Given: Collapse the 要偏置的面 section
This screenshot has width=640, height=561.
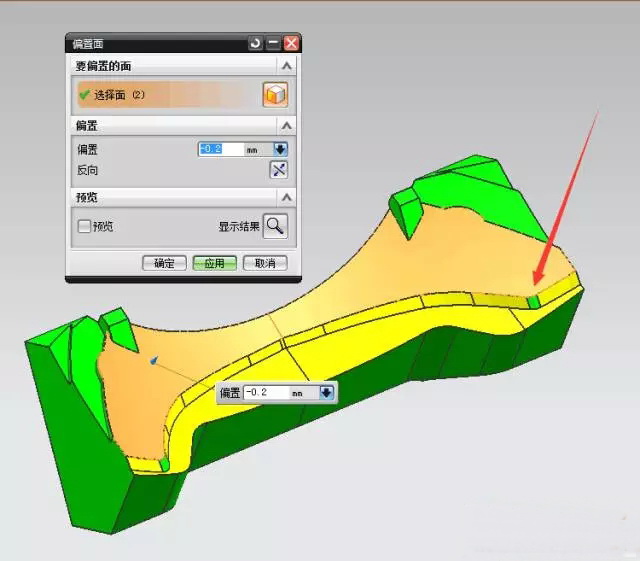Looking at the screenshot, I should pyautogui.click(x=287, y=66).
